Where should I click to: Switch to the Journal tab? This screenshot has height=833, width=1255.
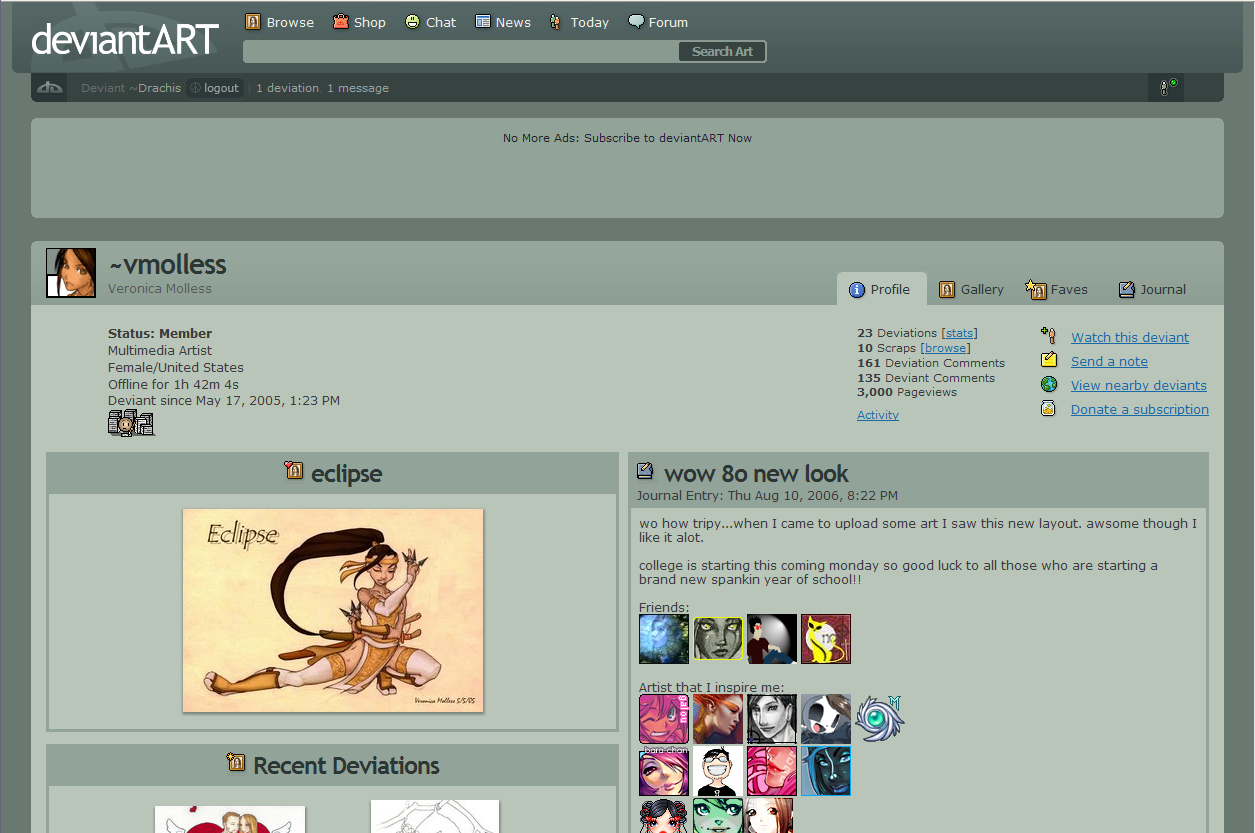tap(1151, 289)
